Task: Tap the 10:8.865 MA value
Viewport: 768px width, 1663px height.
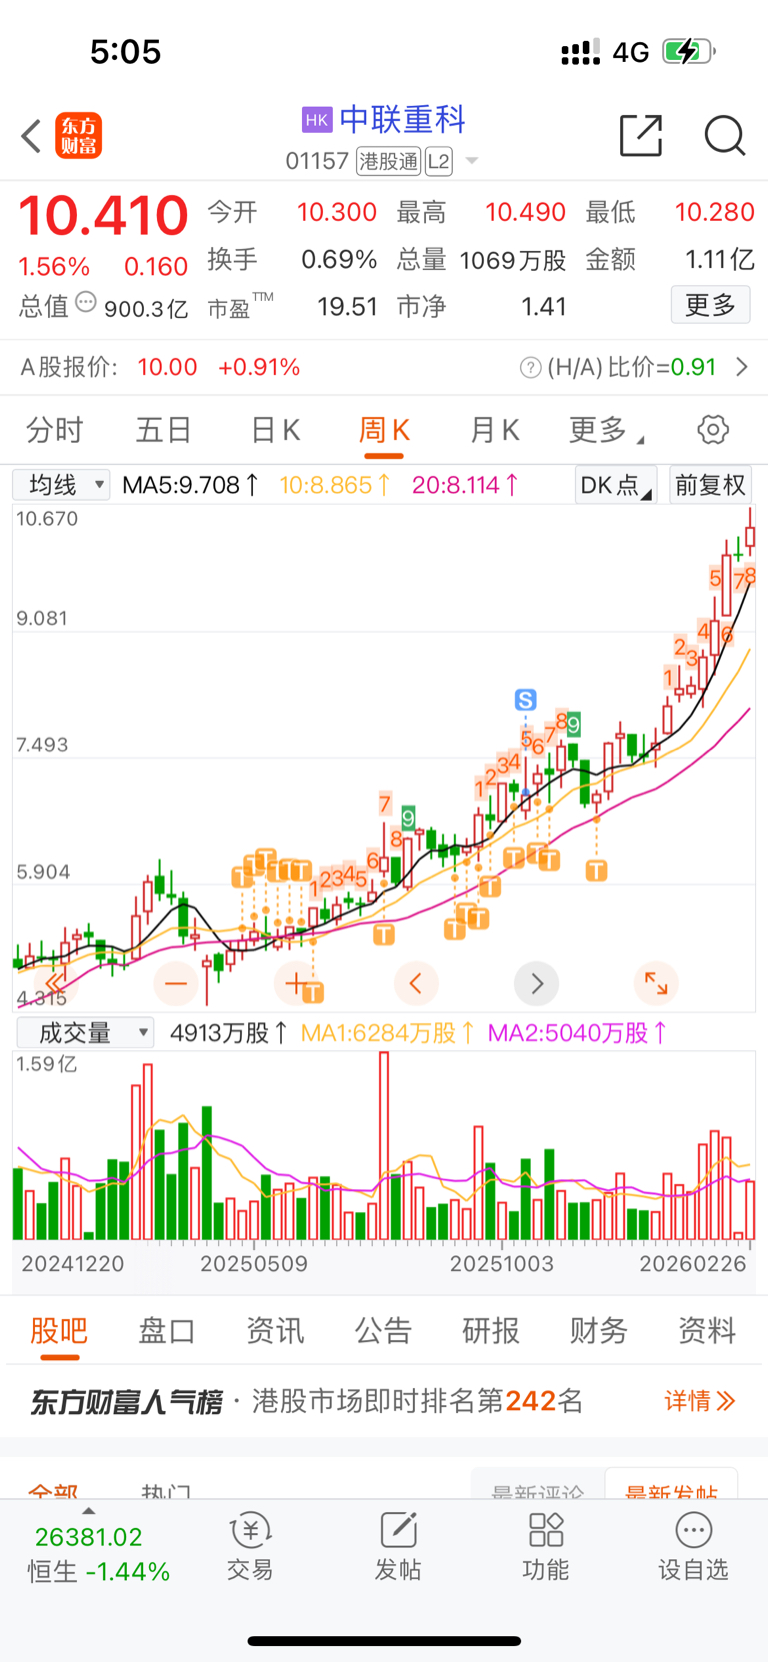Action: (334, 485)
